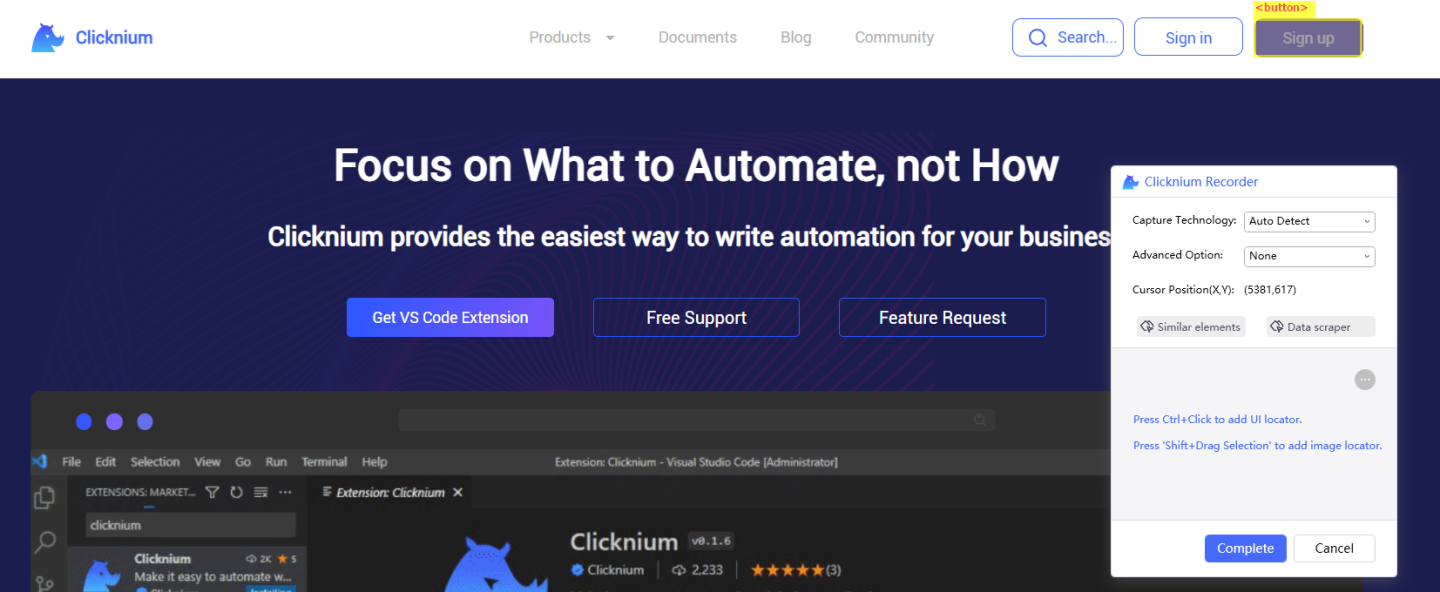
Task: Click Explorer files icon in VS Code preview
Action: [x=44, y=497]
